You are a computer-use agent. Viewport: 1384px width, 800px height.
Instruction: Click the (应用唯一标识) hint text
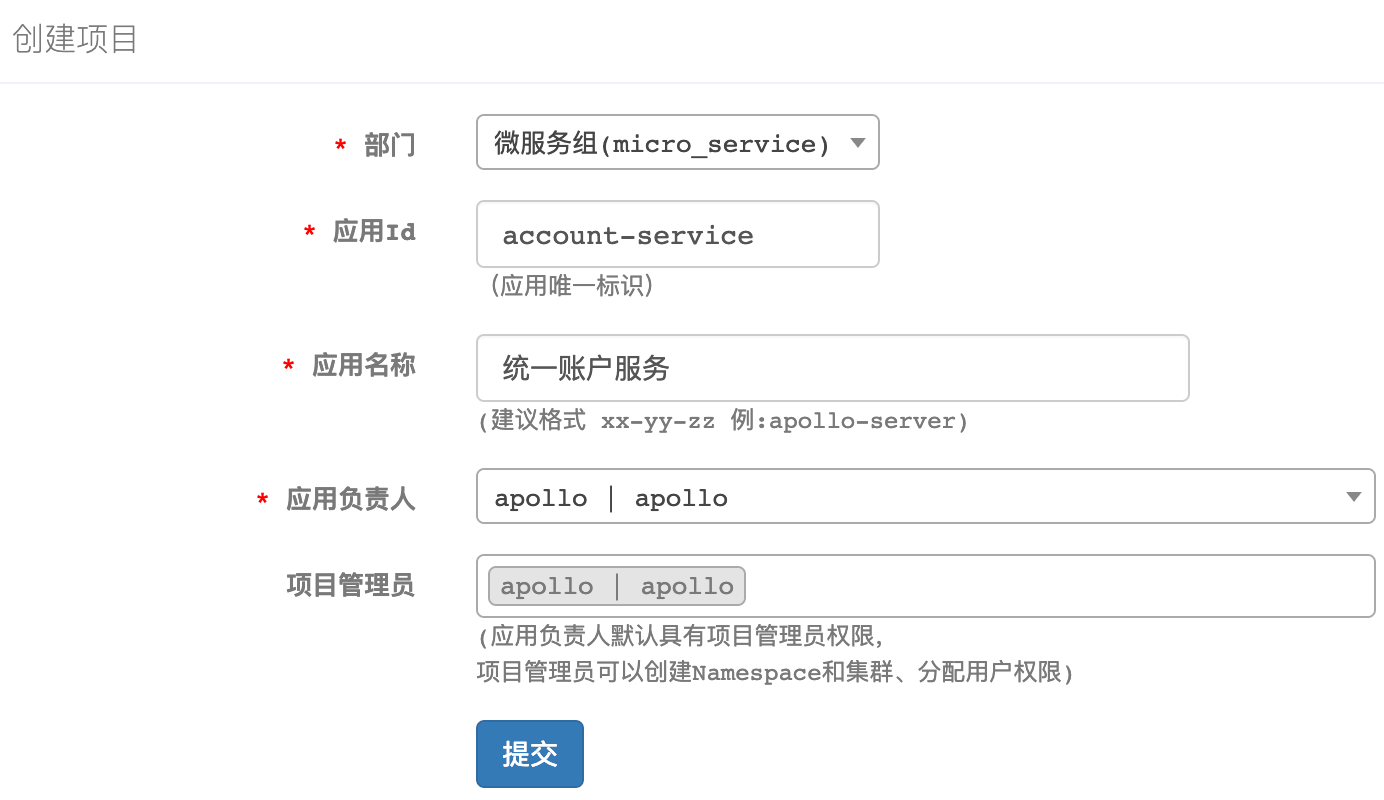[571, 286]
